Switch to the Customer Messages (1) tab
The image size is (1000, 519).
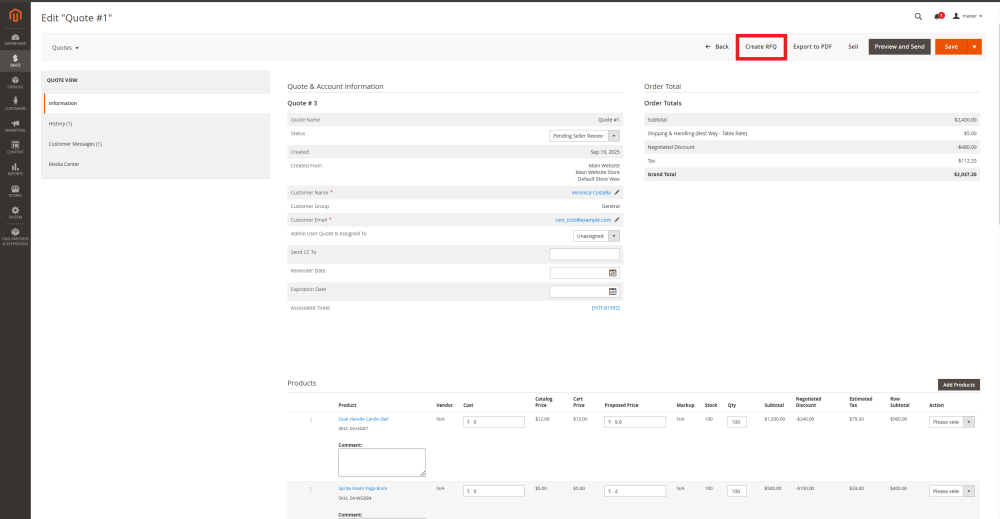click(x=157, y=144)
